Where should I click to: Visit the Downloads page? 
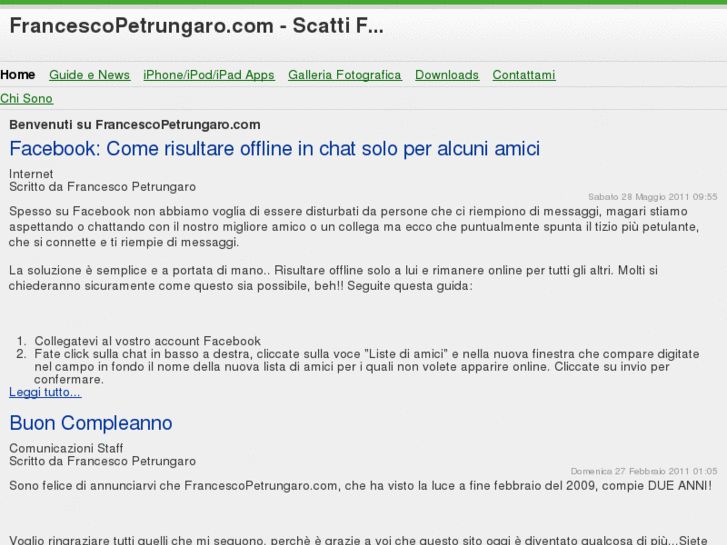[446, 75]
